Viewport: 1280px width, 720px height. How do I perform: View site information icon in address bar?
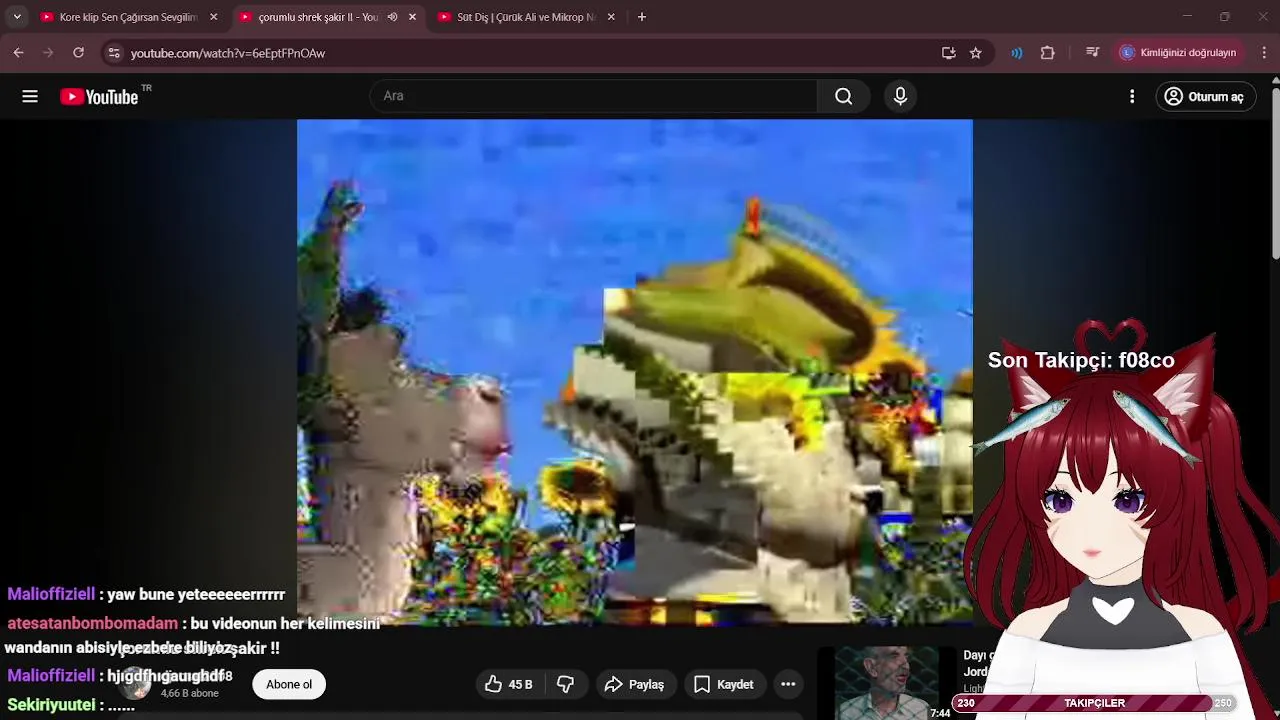coord(114,53)
